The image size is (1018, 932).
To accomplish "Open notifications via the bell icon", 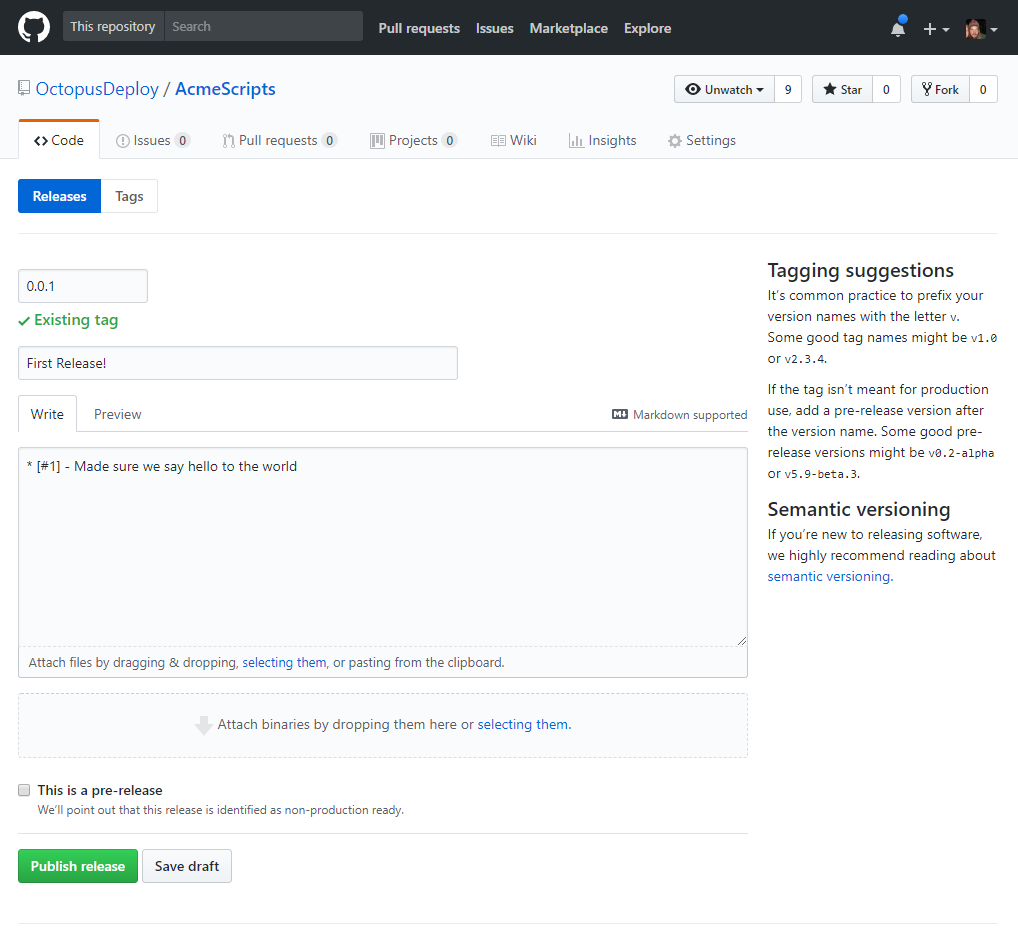I will [x=896, y=28].
